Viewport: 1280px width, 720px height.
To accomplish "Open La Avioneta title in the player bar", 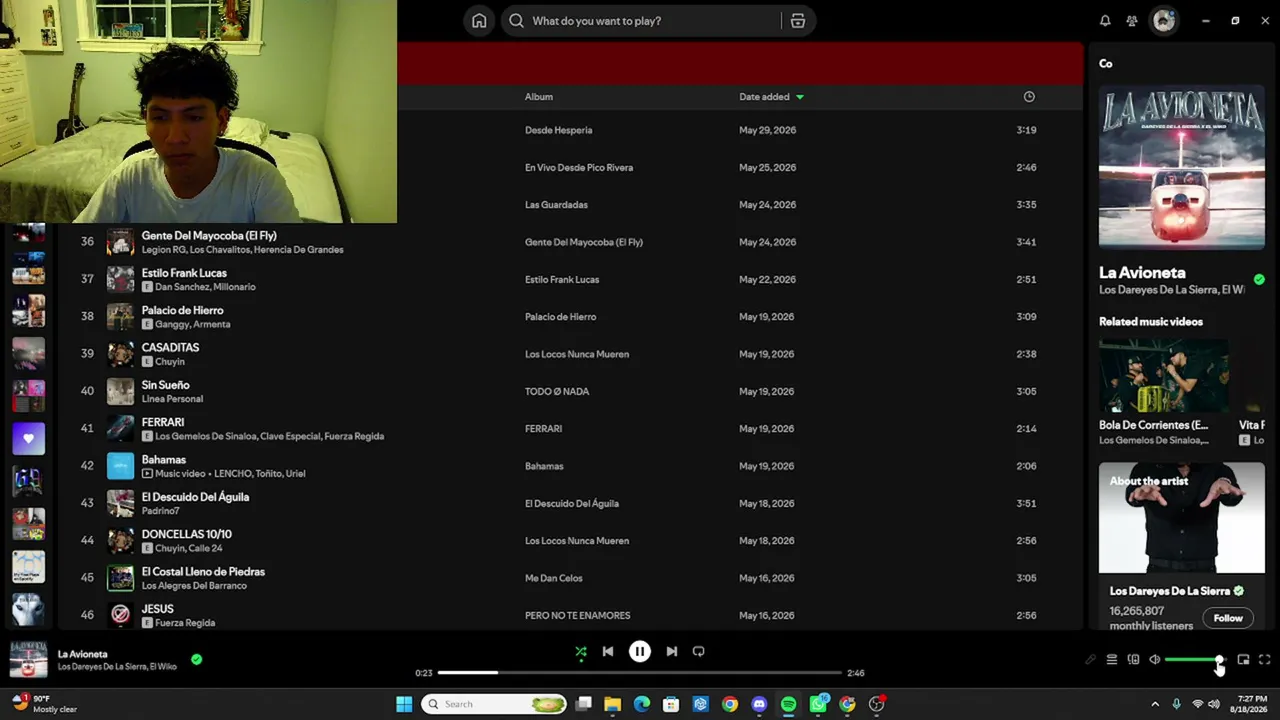I will 82,654.
